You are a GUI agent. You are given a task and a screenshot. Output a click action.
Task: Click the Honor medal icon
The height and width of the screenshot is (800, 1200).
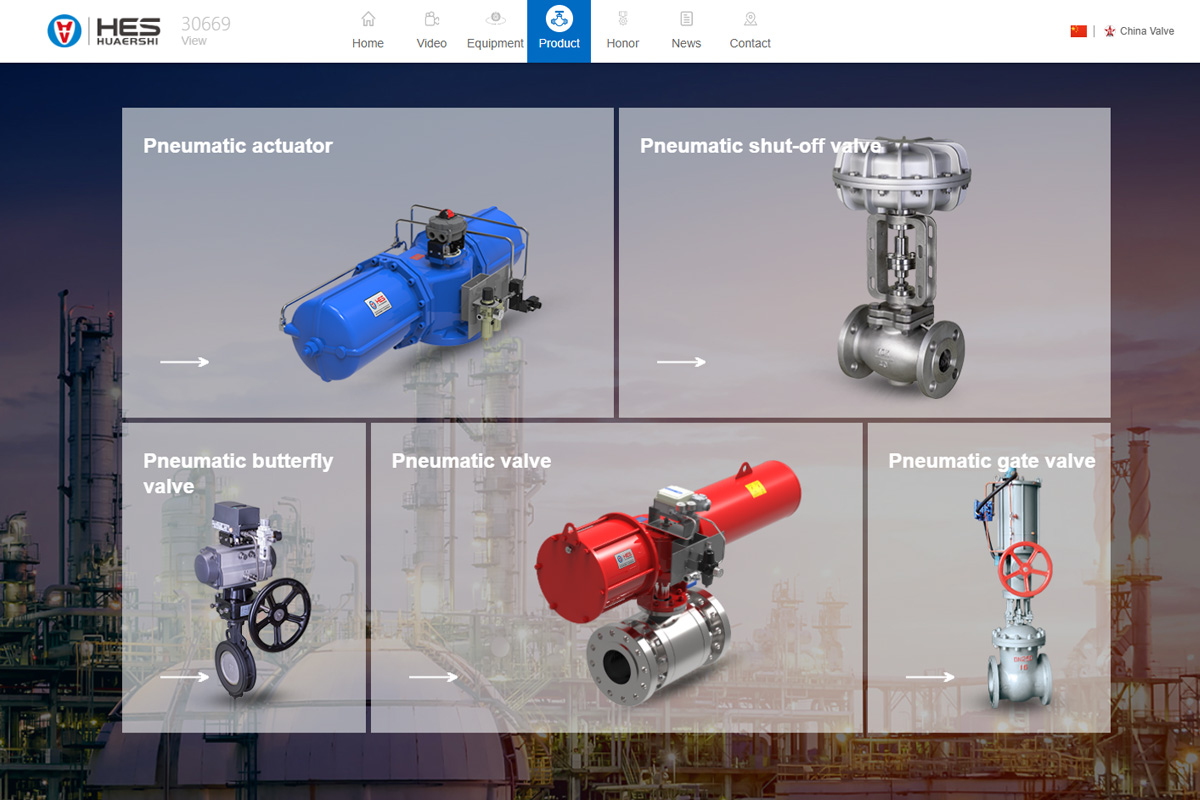click(623, 19)
